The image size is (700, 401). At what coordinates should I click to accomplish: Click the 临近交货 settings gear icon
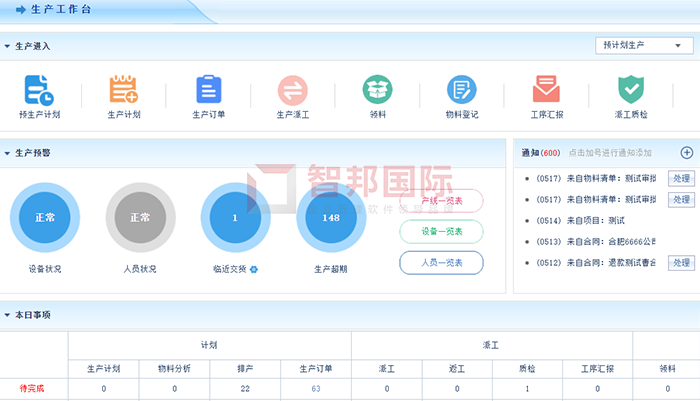click(x=254, y=270)
